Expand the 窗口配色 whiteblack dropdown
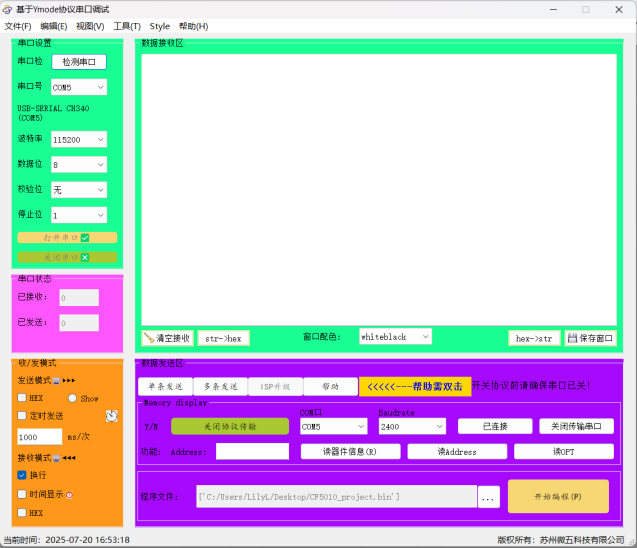The width and height of the screenshot is (637, 548). click(x=394, y=337)
